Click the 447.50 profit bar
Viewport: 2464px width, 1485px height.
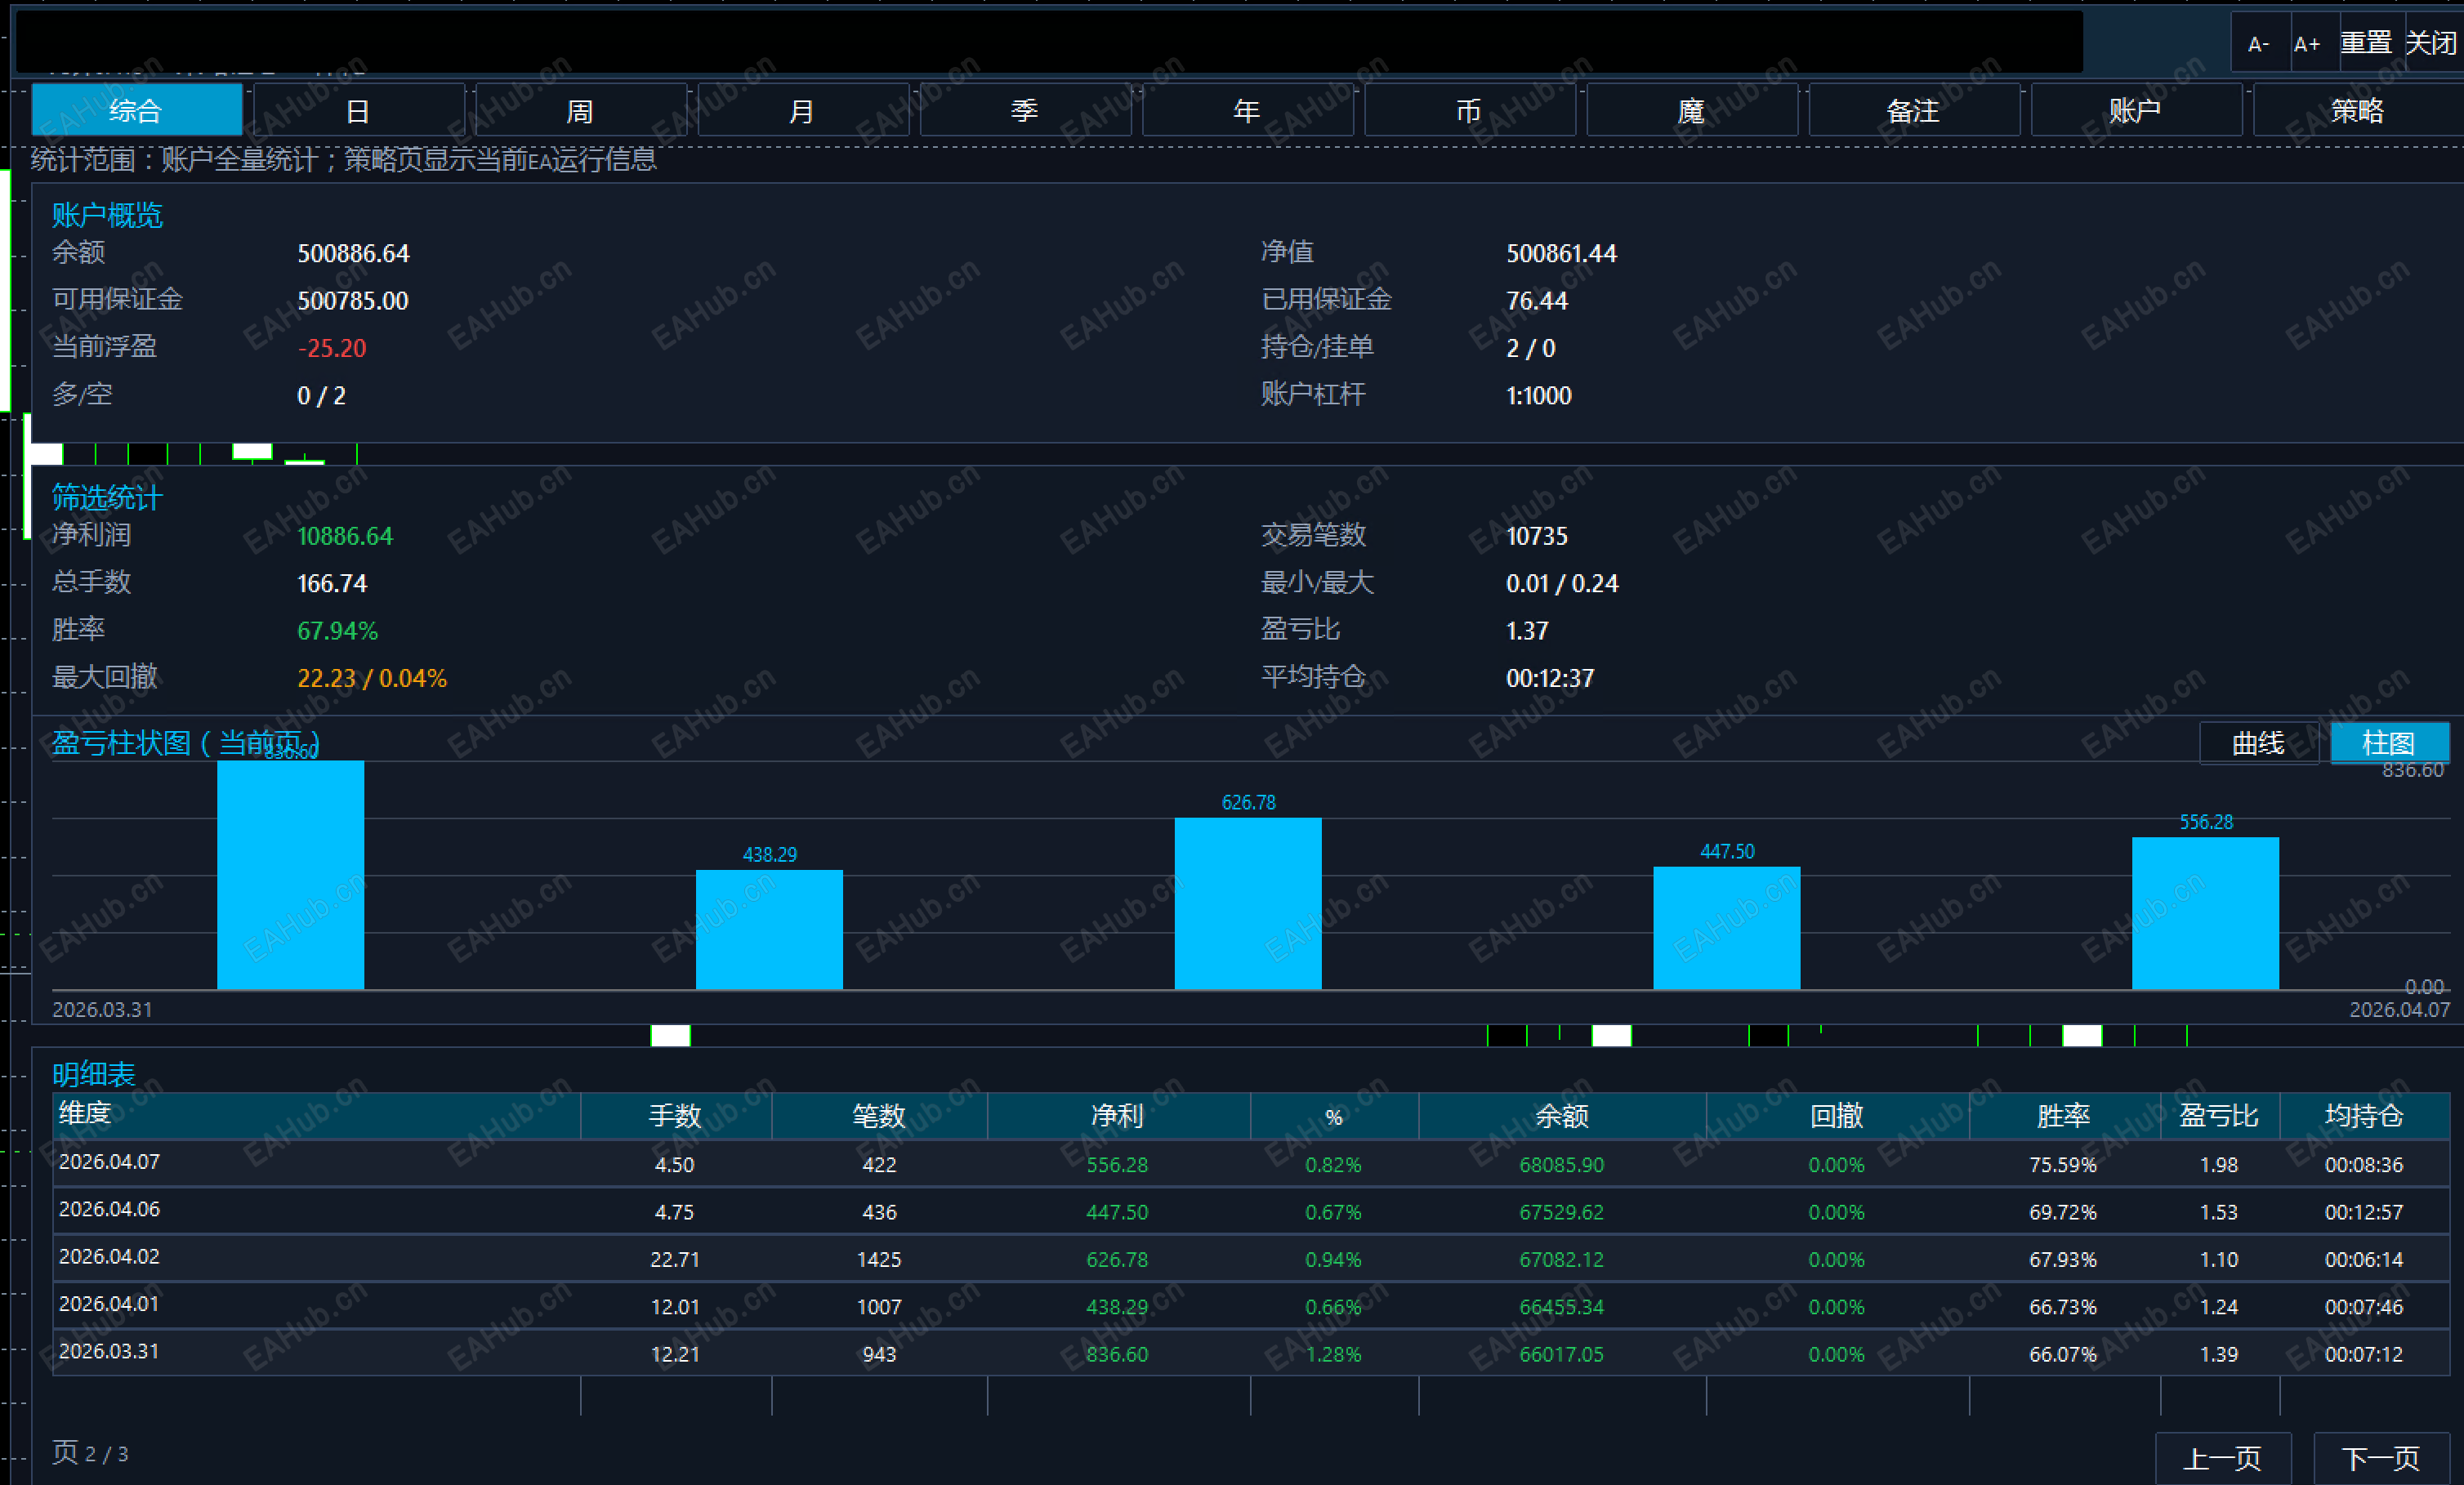[1727, 928]
